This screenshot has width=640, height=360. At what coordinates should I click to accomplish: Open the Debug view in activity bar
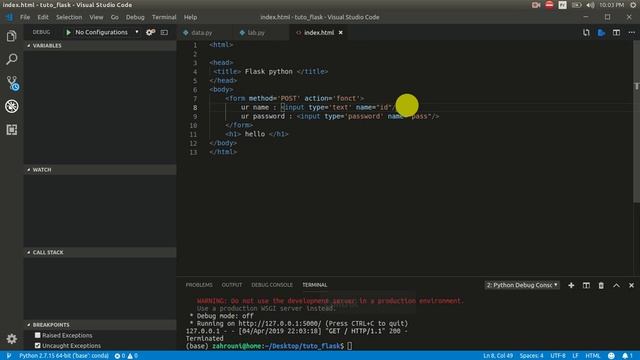[11, 107]
